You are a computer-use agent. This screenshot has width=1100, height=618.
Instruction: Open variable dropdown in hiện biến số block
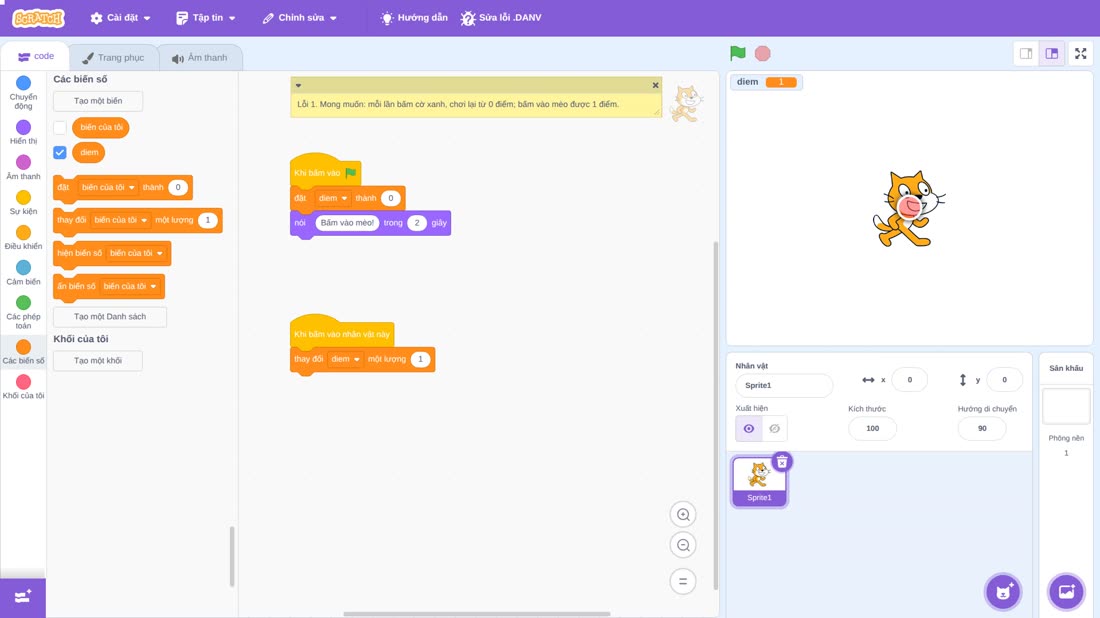[136, 253]
